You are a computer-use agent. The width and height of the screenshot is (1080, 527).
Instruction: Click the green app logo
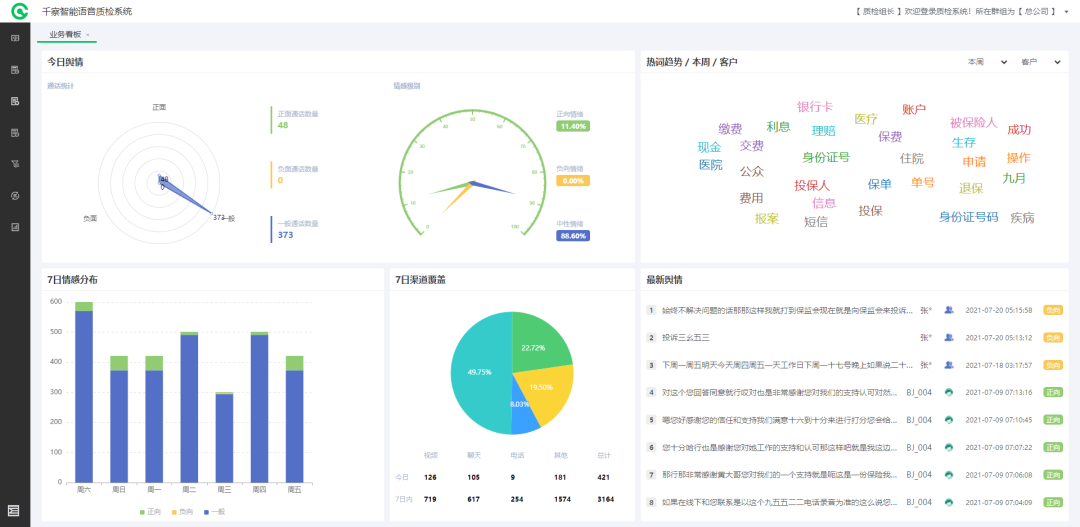tap(19, 10)
